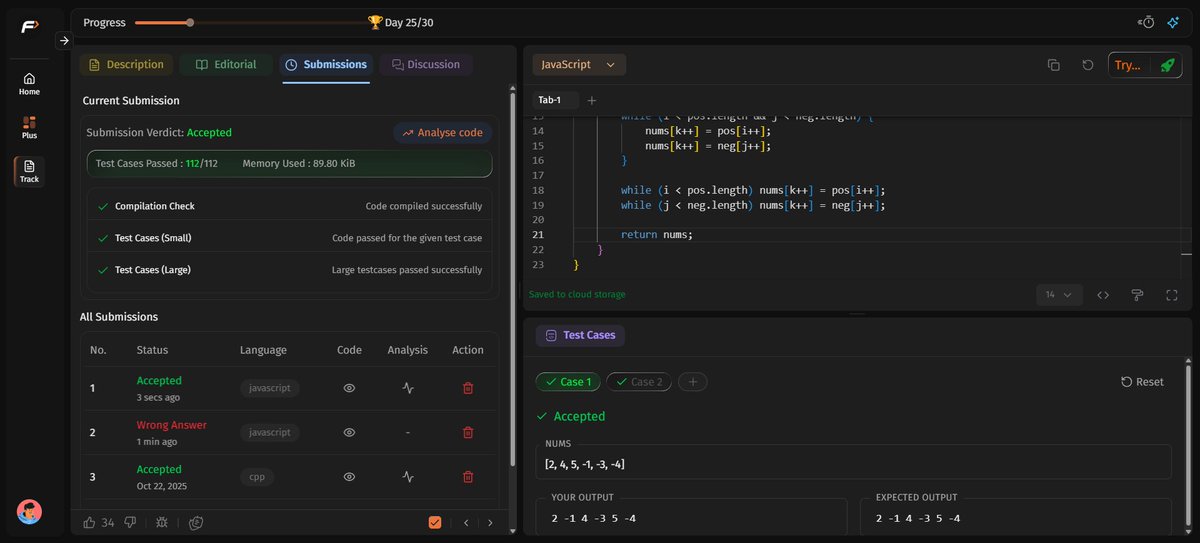Click the Reset test cases button
Viewport: 1200px width, 543px height.
(1142, 382)
